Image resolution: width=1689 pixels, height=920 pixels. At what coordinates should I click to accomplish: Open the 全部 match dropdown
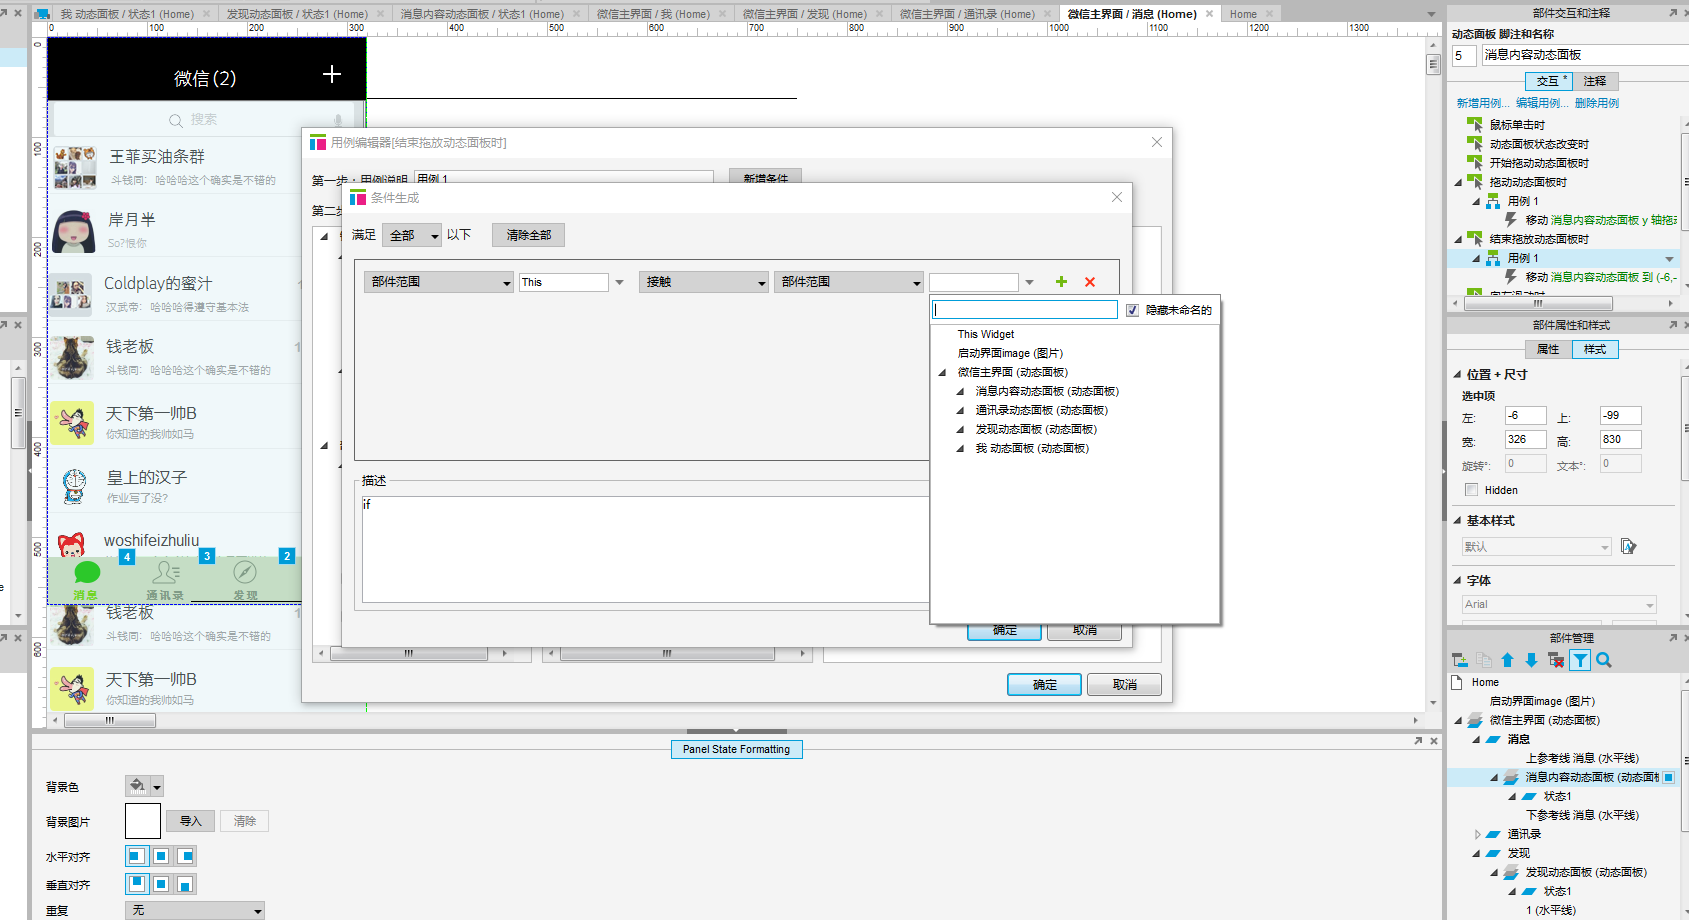(x=412, y=235)
